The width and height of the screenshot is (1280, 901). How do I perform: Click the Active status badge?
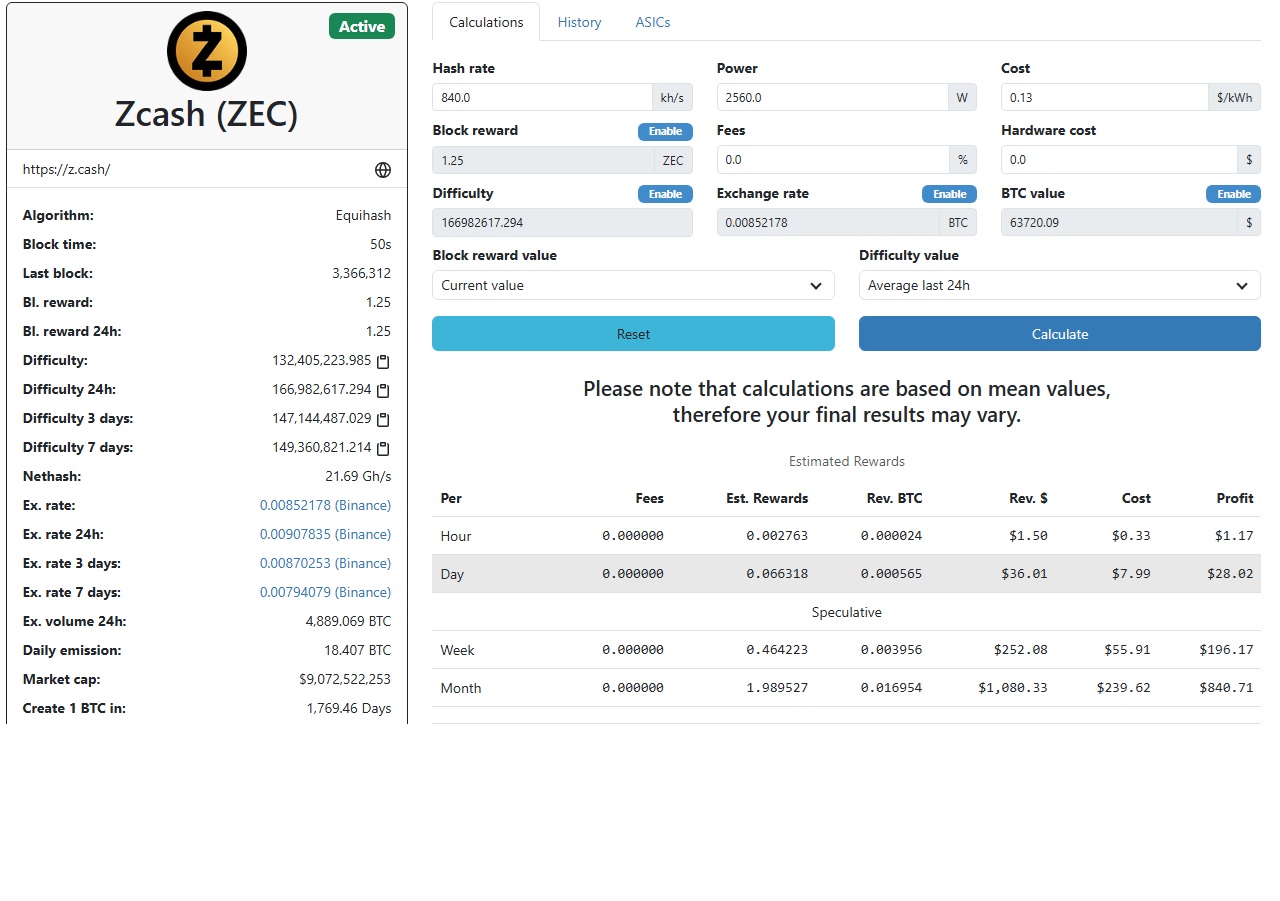362,27
